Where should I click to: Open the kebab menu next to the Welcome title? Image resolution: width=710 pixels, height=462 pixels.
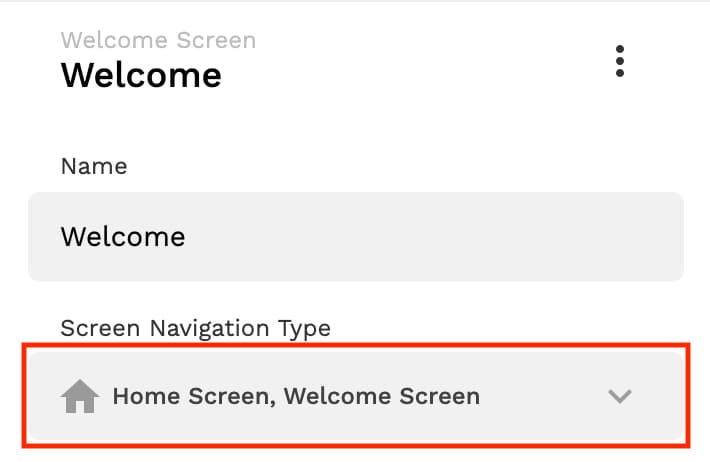point(620,61)
